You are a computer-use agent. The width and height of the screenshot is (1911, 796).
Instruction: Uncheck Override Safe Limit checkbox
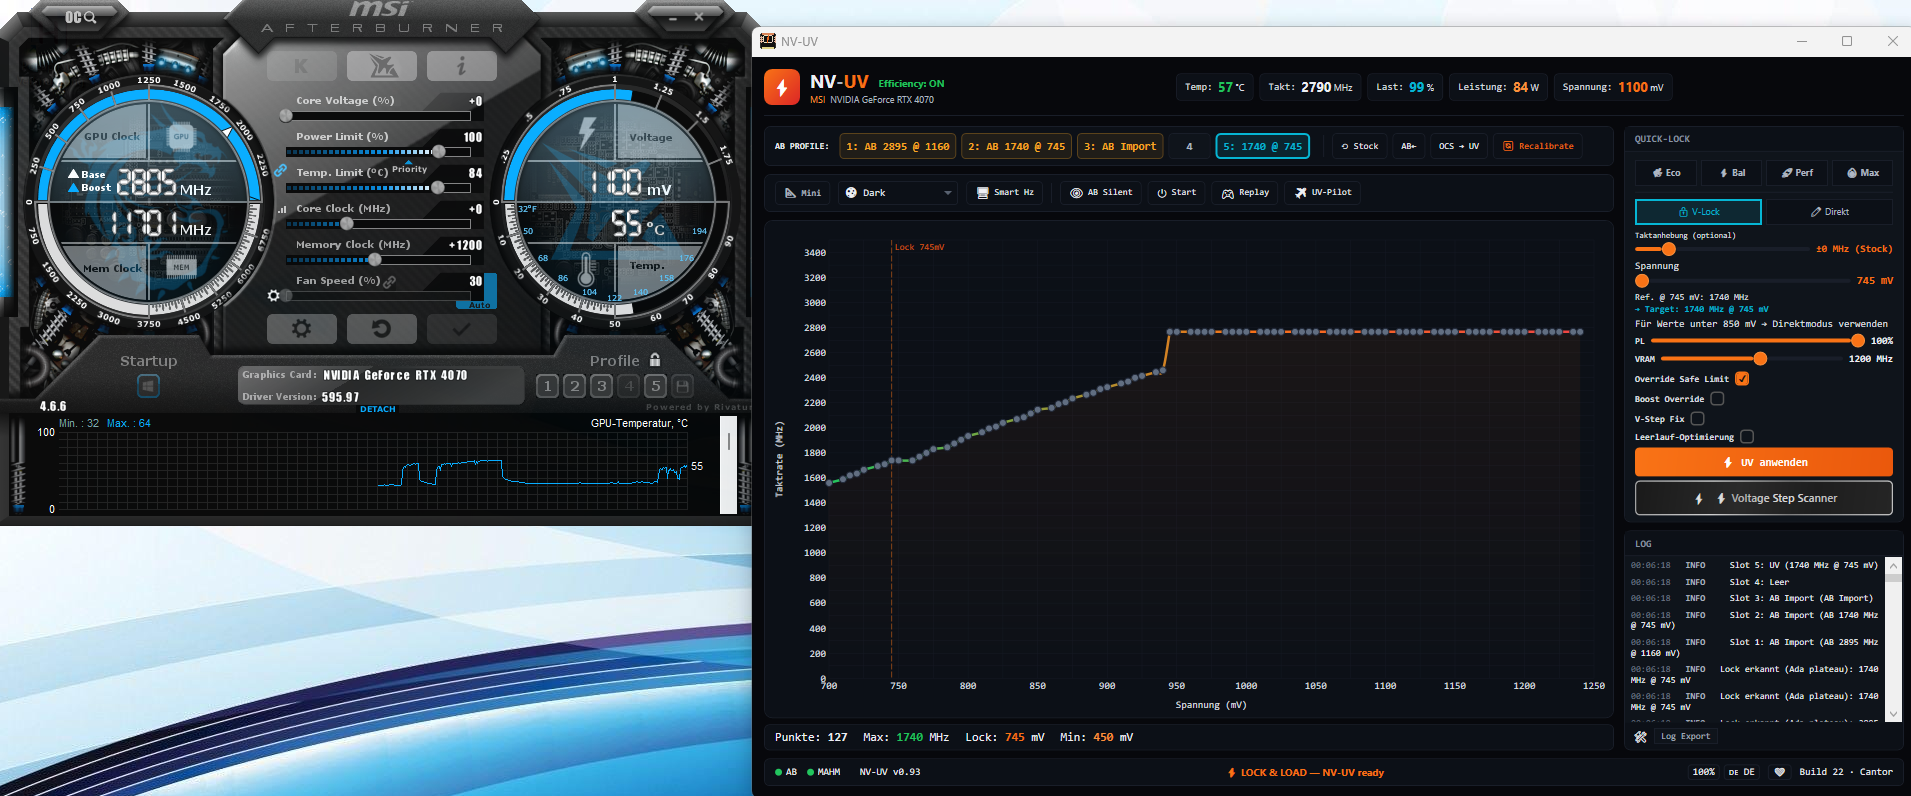pyautogui.click(x=1742, y=379)
